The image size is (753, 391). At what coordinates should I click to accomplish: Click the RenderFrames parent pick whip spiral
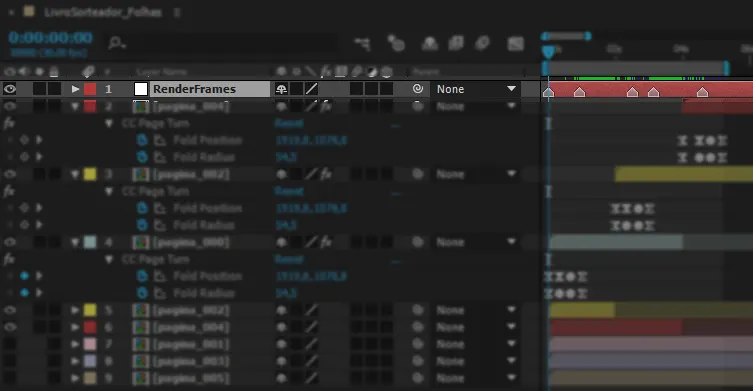418,88
